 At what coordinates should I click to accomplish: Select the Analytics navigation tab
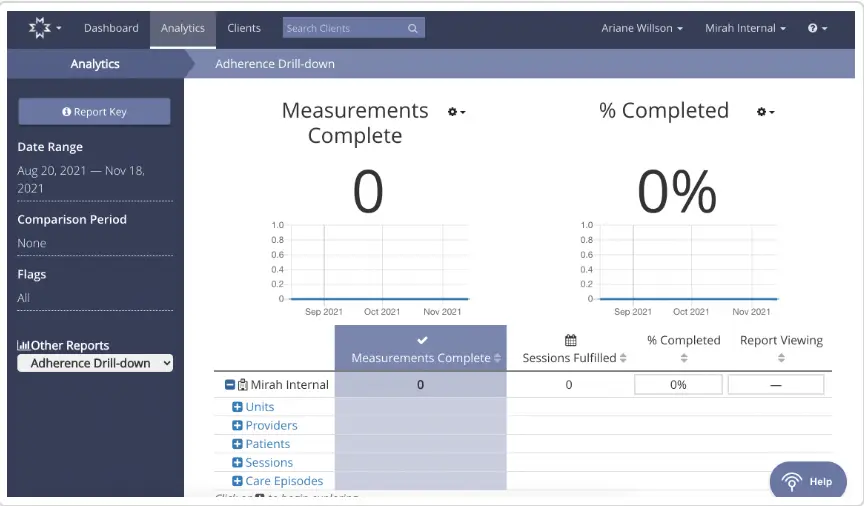[183, 28]
